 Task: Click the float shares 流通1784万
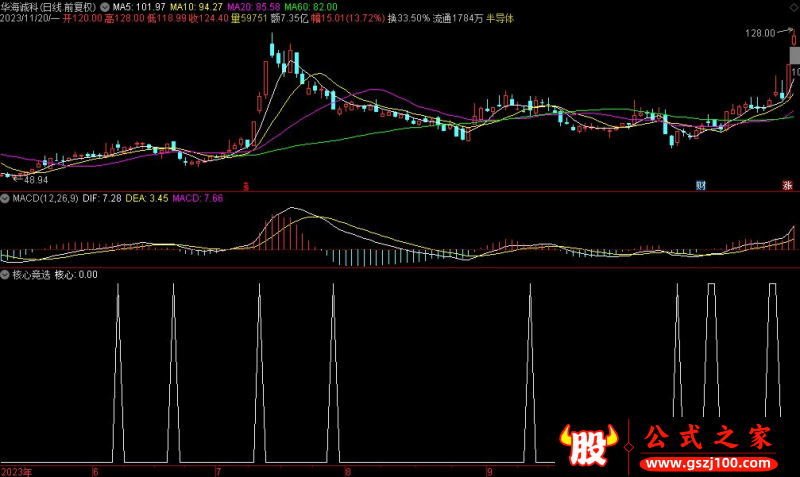[458, 19]
